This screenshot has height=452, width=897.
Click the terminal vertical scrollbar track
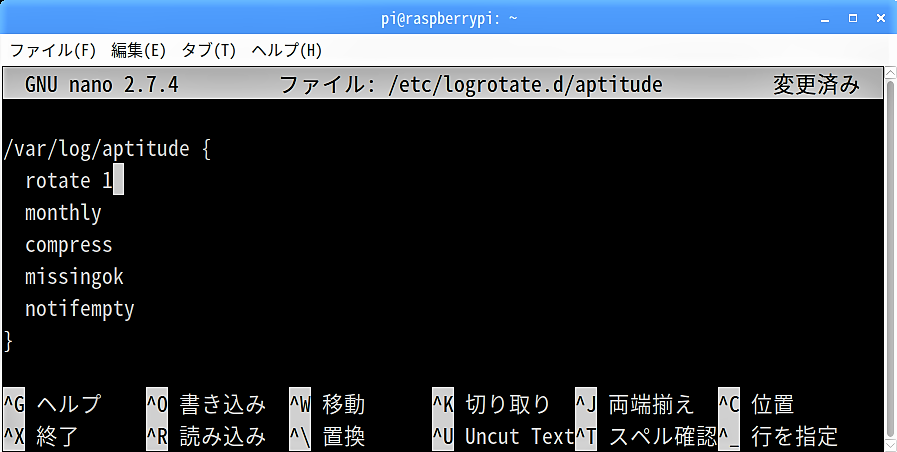(x=891, y=257)
